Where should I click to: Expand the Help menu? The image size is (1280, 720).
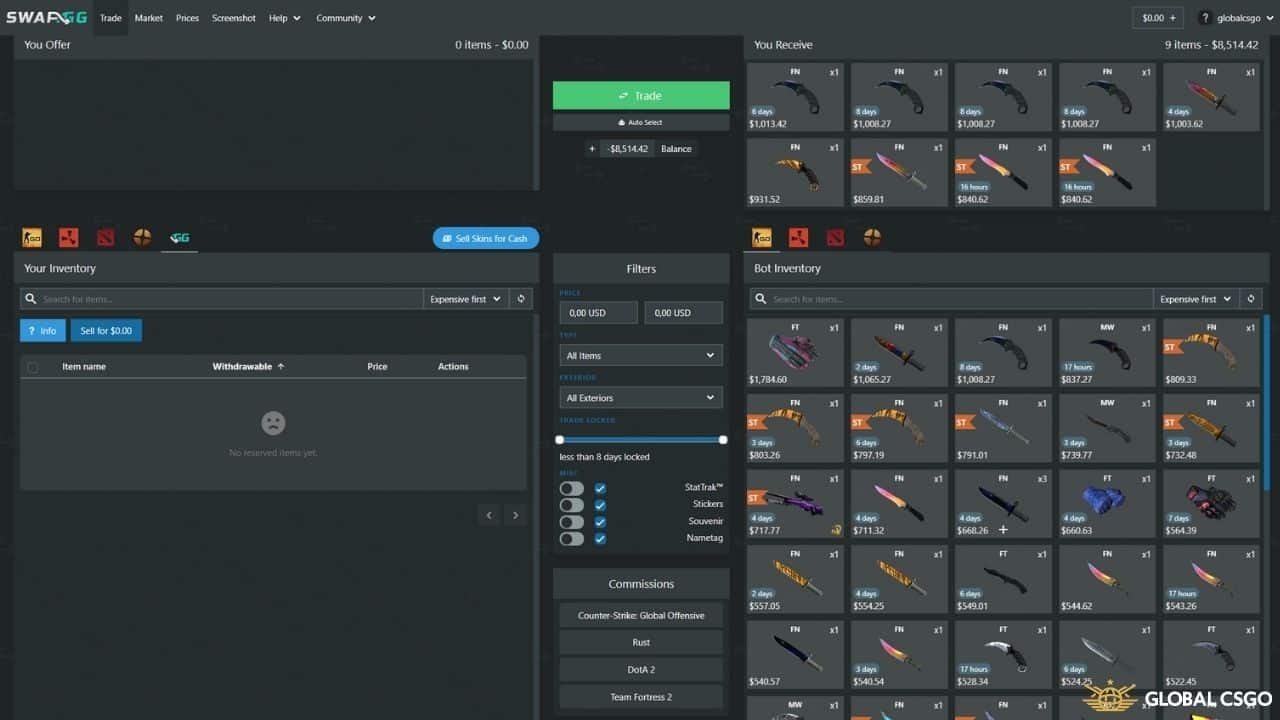[283, 18]
